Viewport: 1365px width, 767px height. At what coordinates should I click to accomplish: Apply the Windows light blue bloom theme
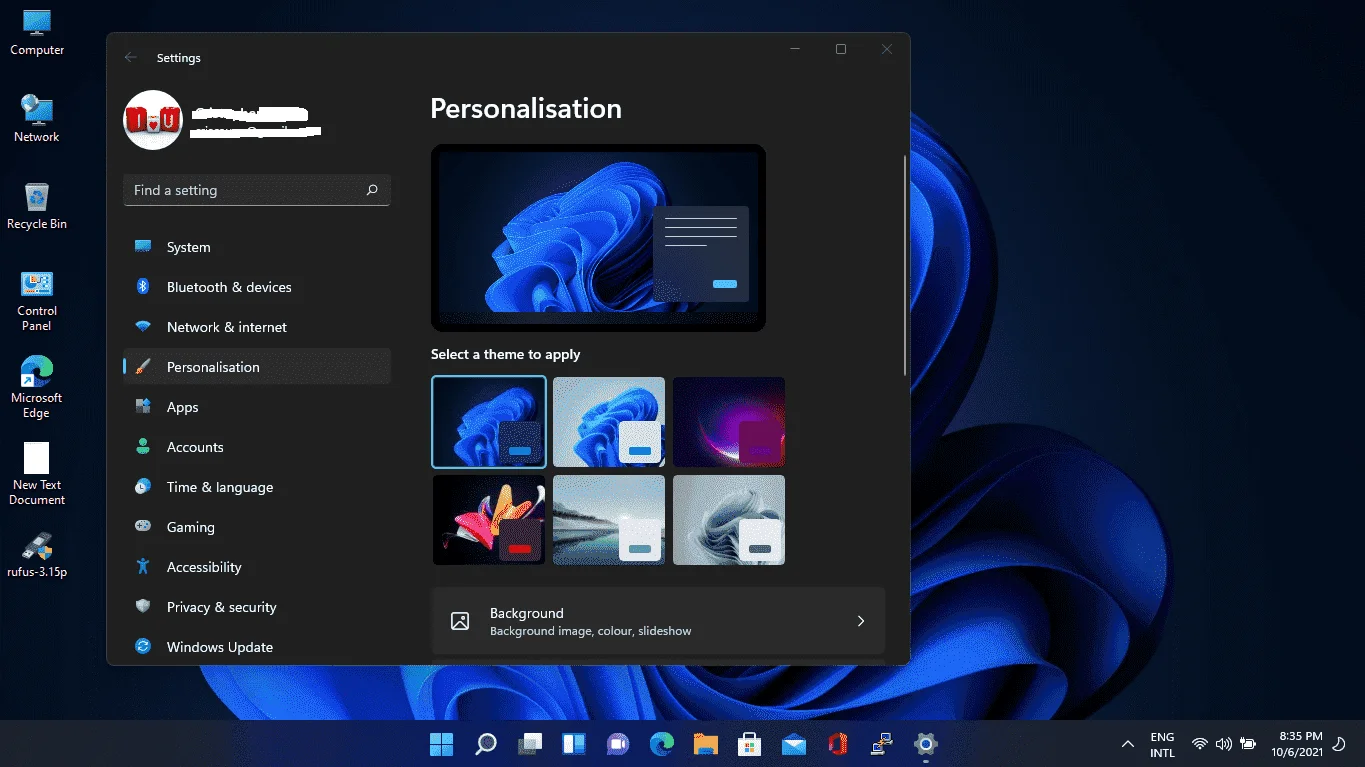pos(609,422)
